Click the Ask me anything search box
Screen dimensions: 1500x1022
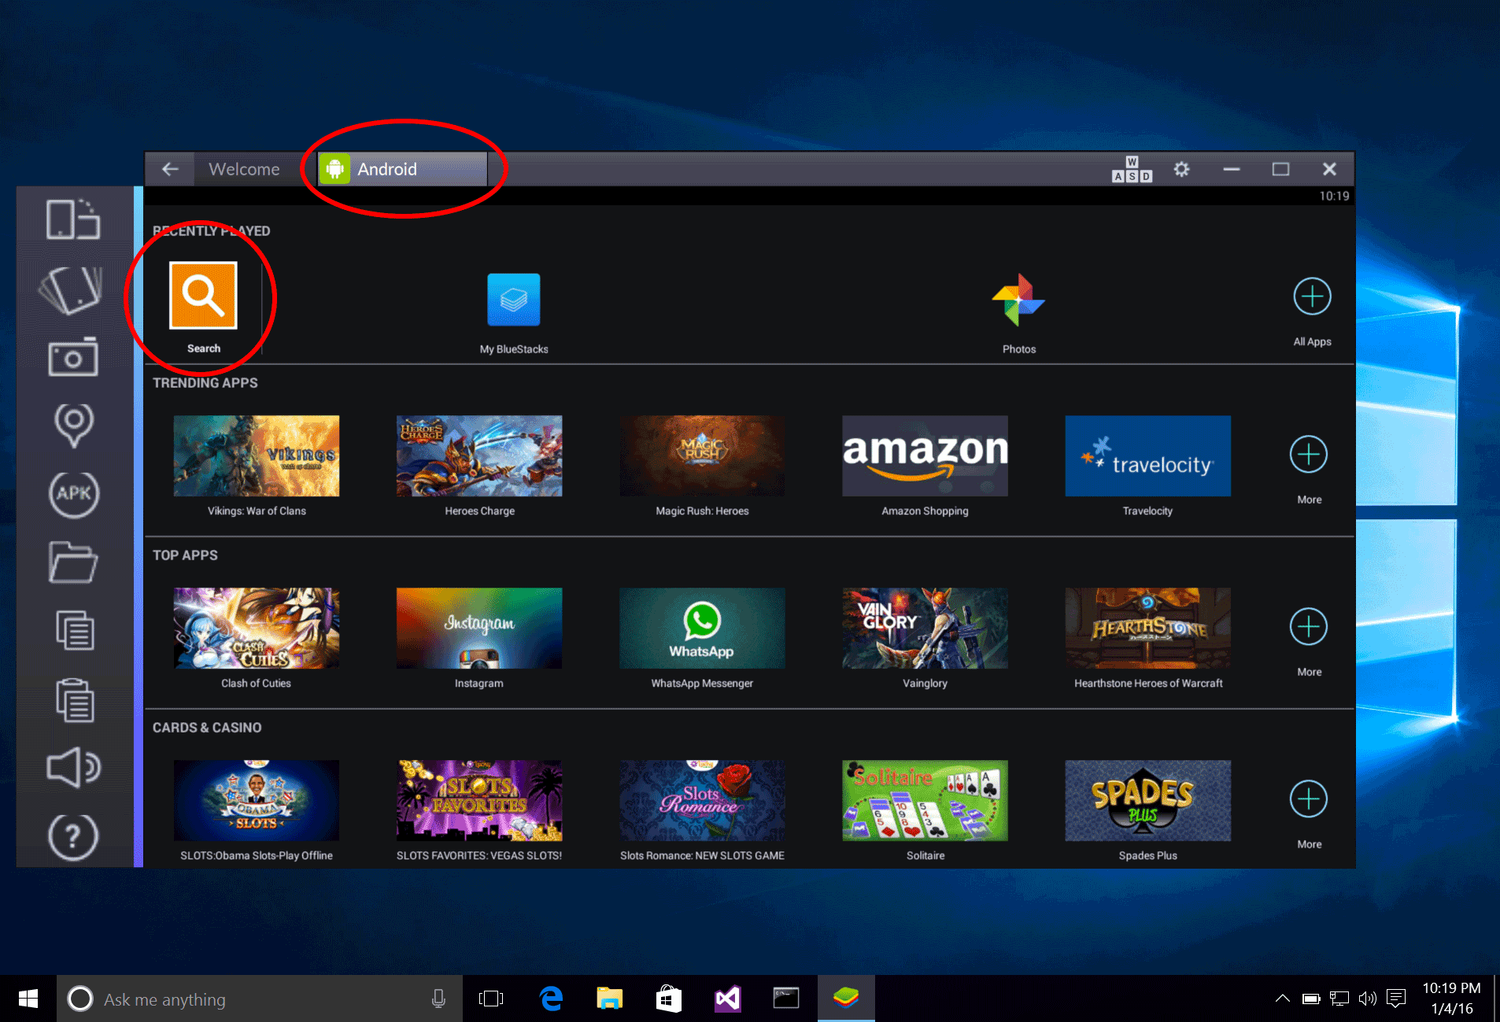259,998
